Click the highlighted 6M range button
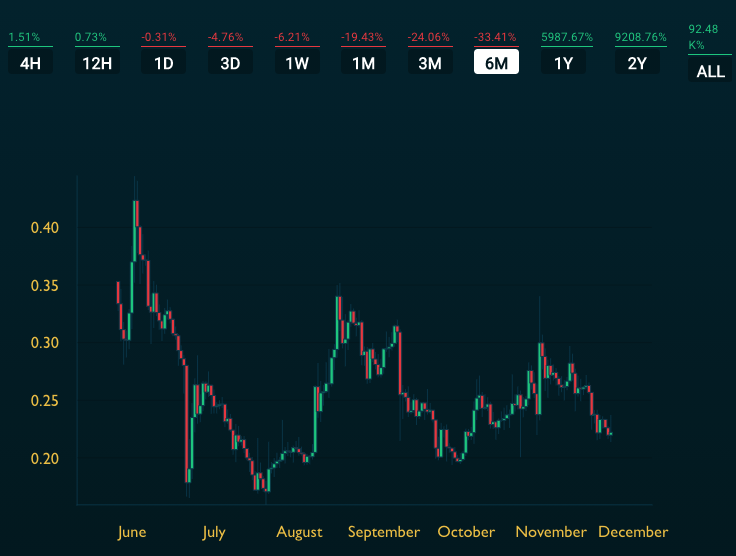 [x=496, y=62]
